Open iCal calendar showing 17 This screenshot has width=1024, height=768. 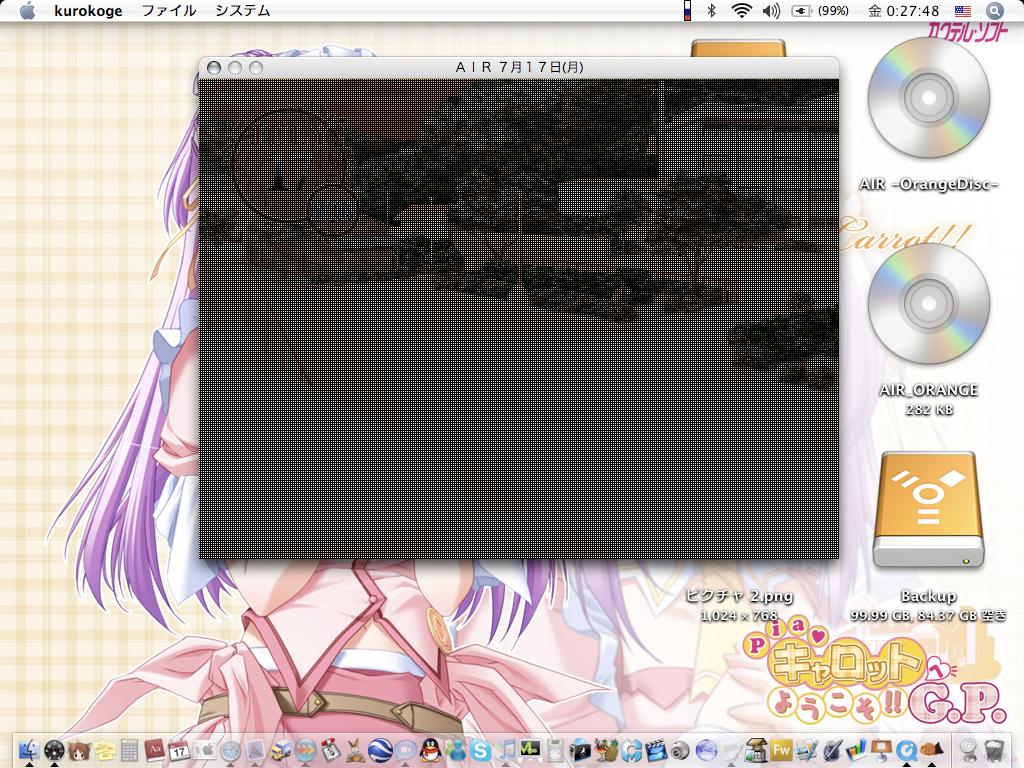click(179, 750)
